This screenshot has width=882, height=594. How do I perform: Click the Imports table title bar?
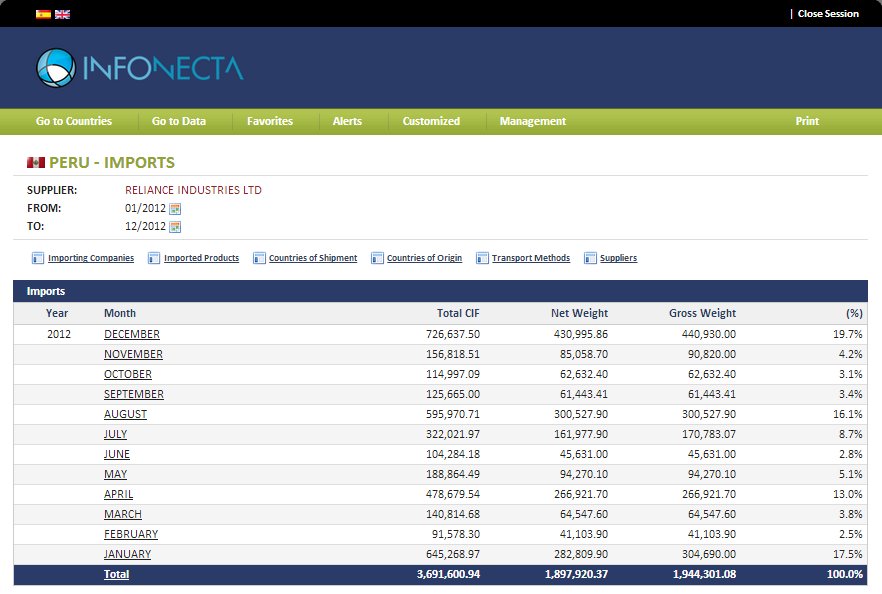click(440, 291)
